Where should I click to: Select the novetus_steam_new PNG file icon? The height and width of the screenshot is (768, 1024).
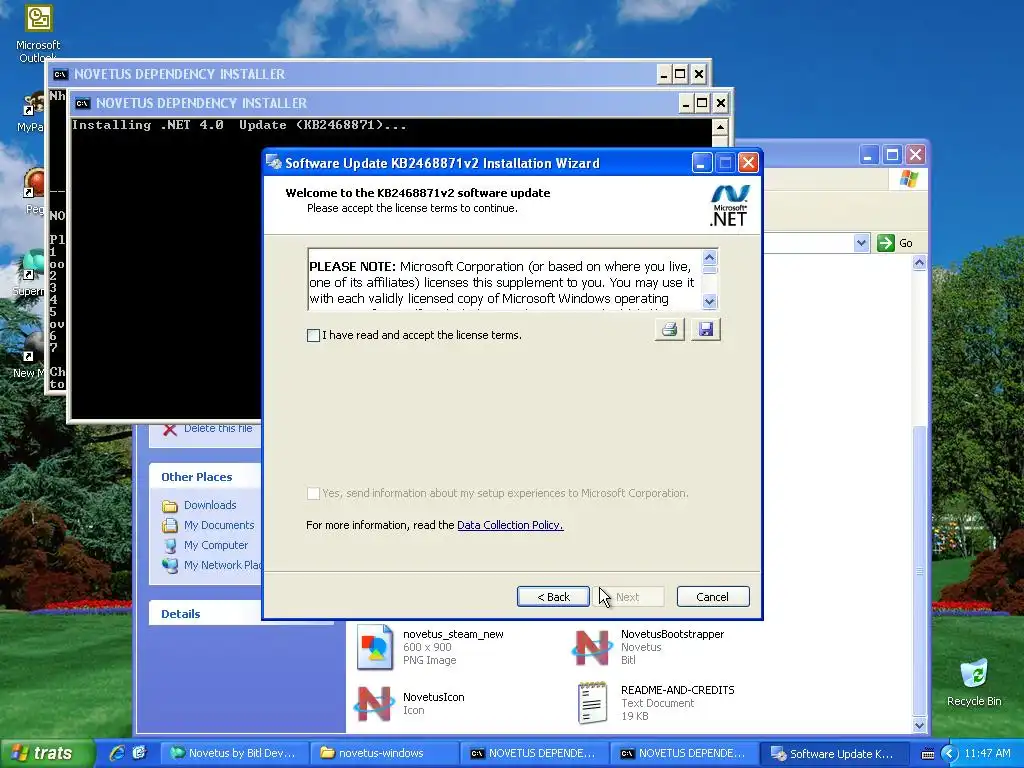[375, 647]
